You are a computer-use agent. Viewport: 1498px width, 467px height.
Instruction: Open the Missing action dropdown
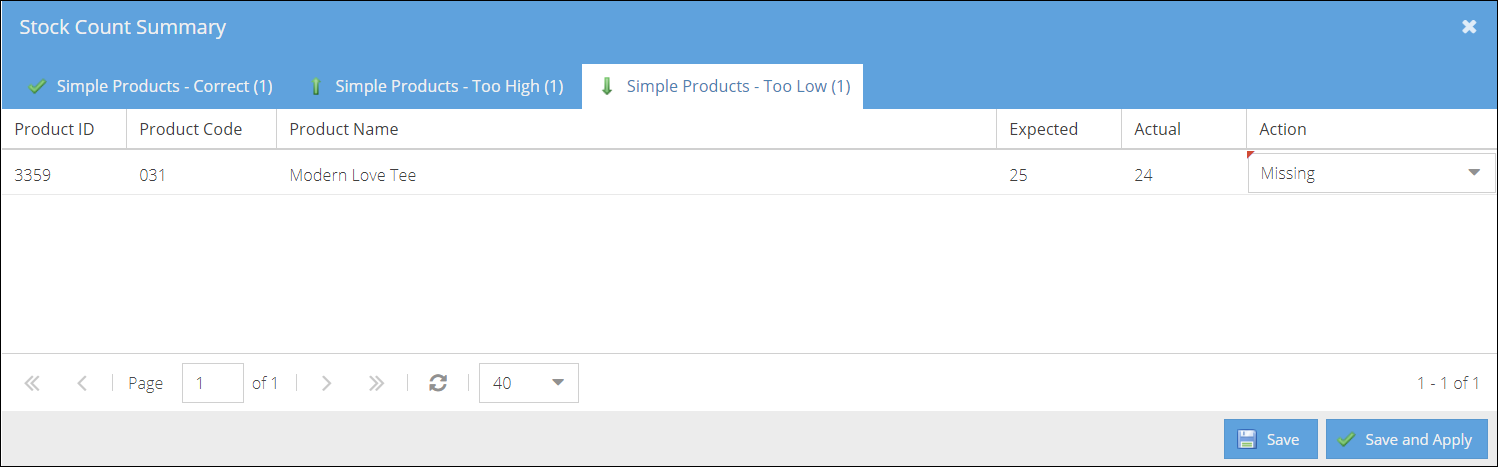point(1372,173)
